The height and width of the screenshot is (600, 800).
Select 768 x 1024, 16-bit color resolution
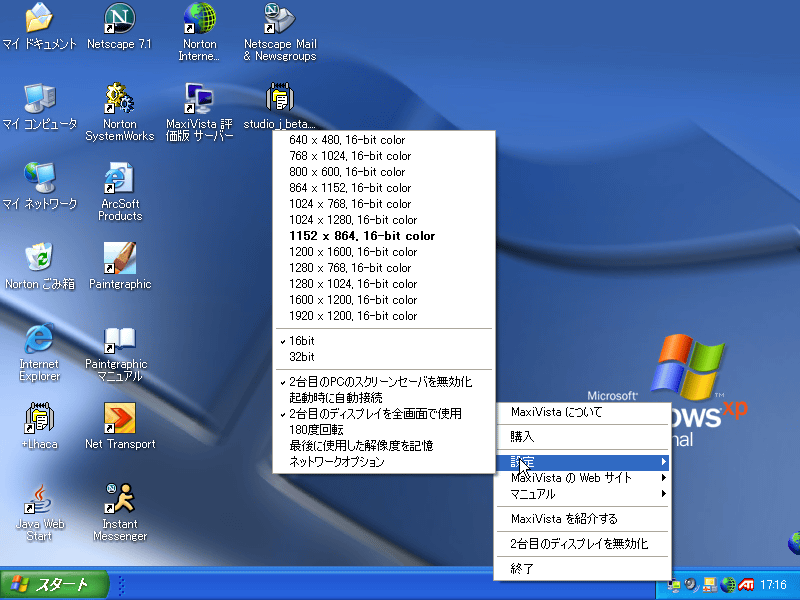coord(384,156)
